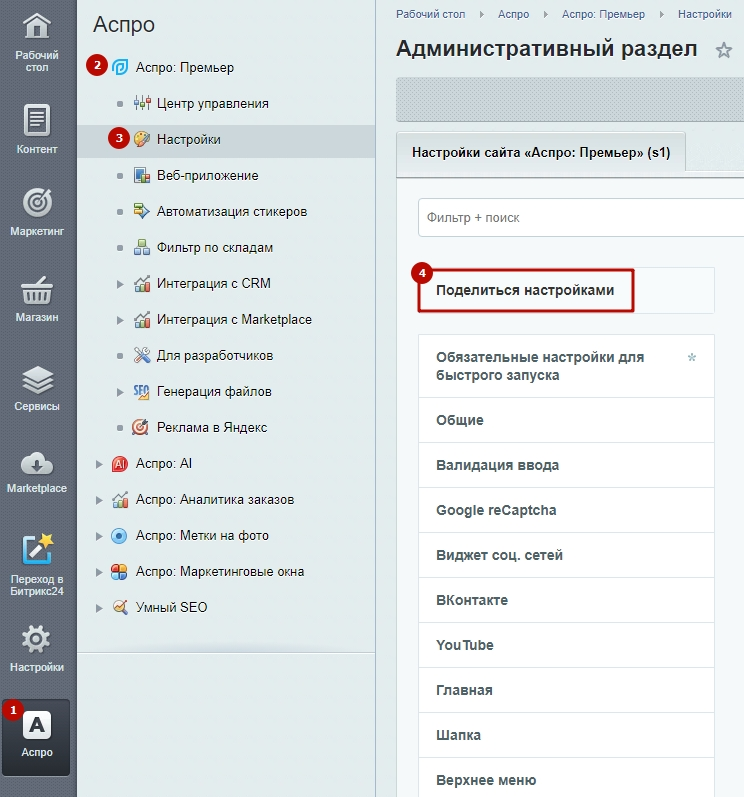Image resolution: width=744 pixels, height=797 pixels.
Task: Expand Генерация файлов tree node
Action: tap(120, 392)
